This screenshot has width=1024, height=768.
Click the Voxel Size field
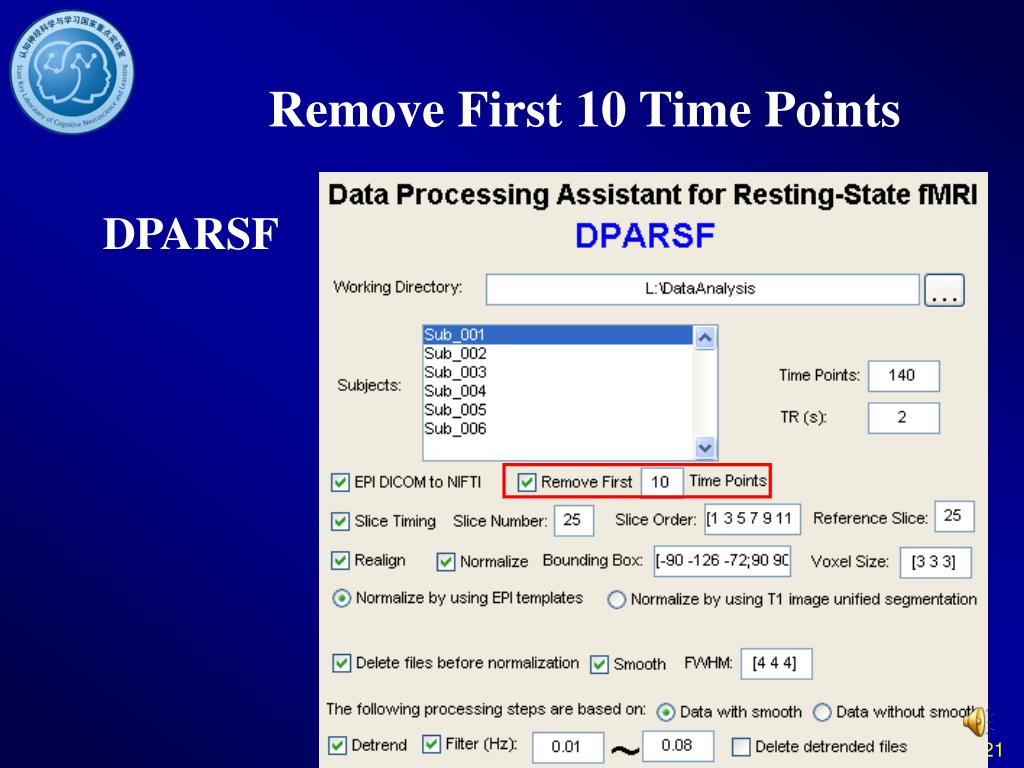936,562
